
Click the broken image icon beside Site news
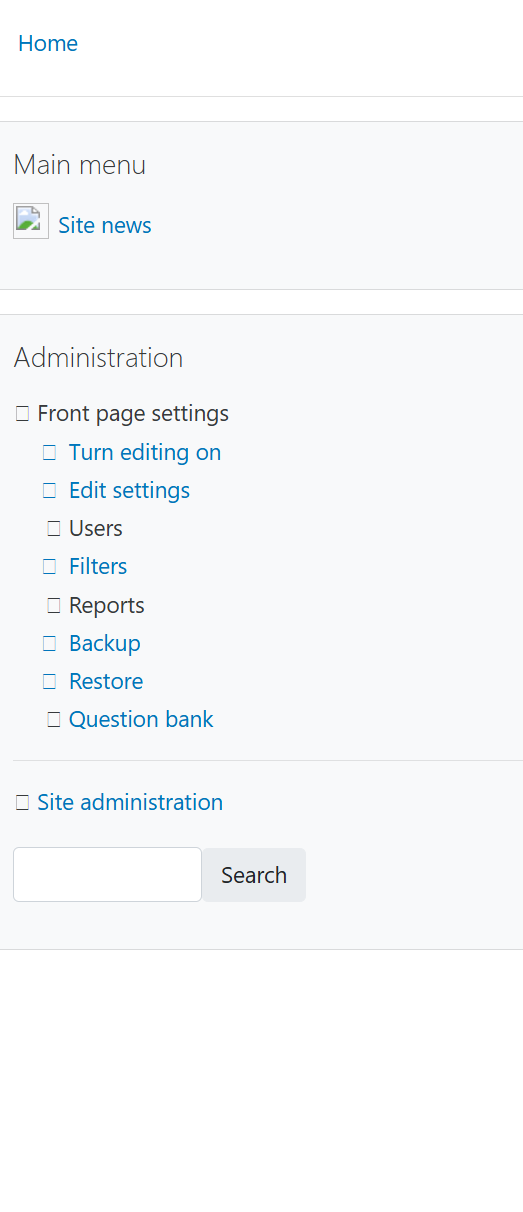(31, 221)
